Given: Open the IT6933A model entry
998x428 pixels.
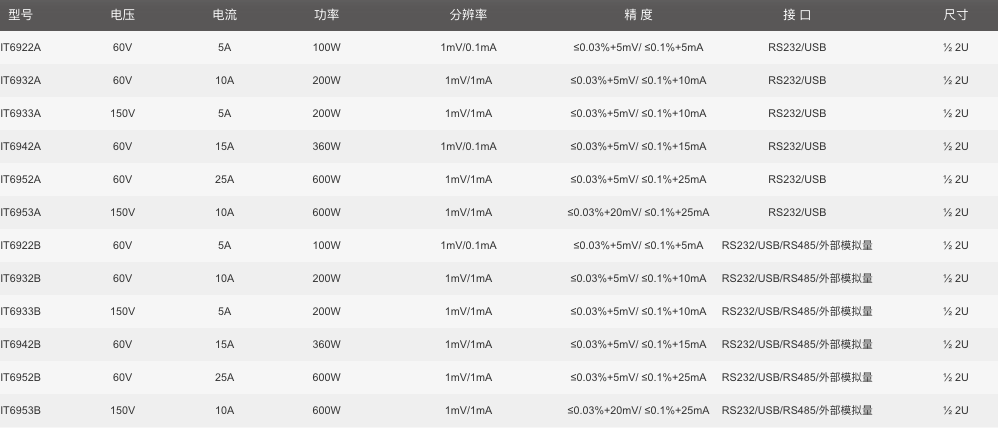Looking at the screenshot, I should tap(21, 114).
